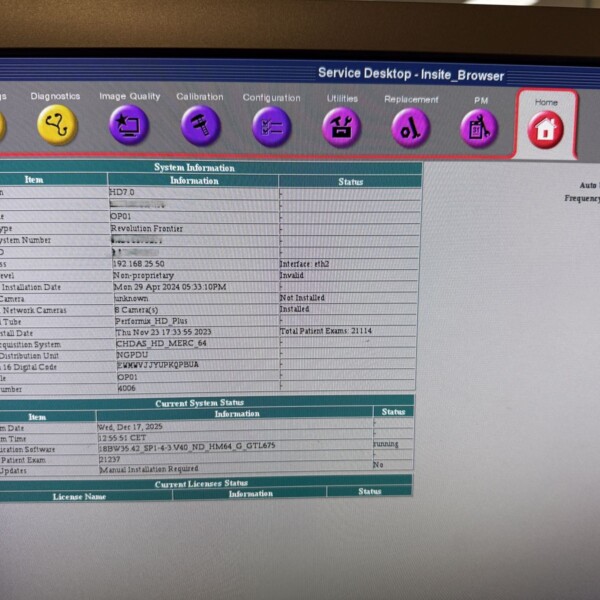The width and height of the screenshot is (600, 600).
Task: Select the Configuration checklist icon
Action: 271,127
